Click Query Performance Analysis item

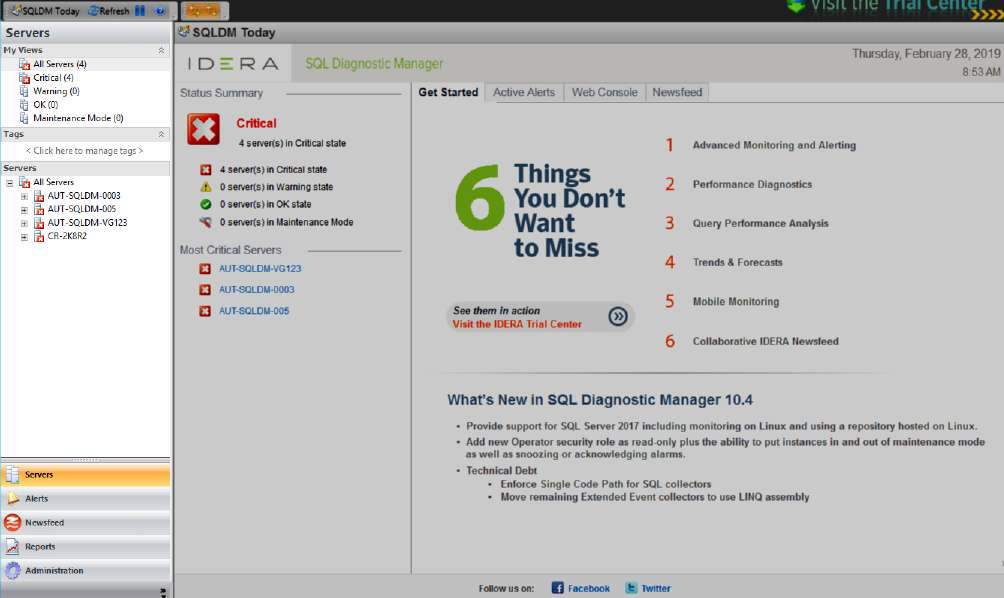(760, 223)
